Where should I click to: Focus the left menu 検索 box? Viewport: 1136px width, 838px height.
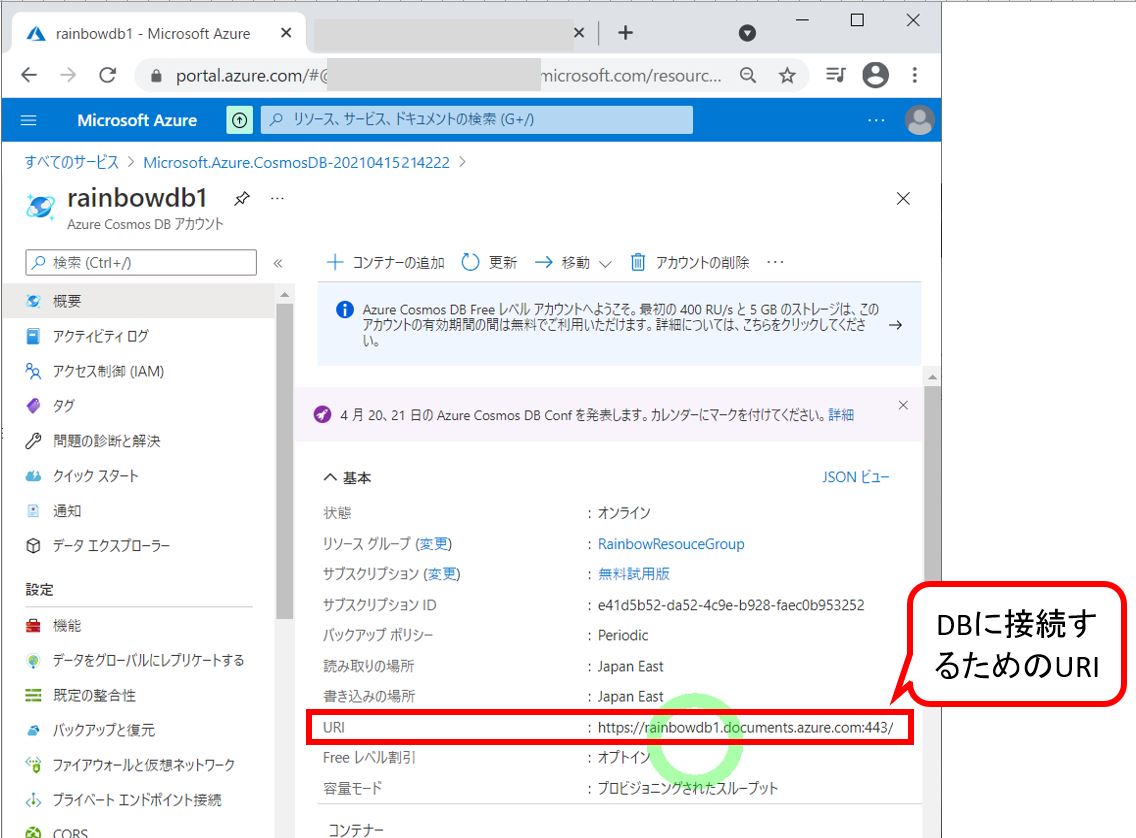click(141, 263)
